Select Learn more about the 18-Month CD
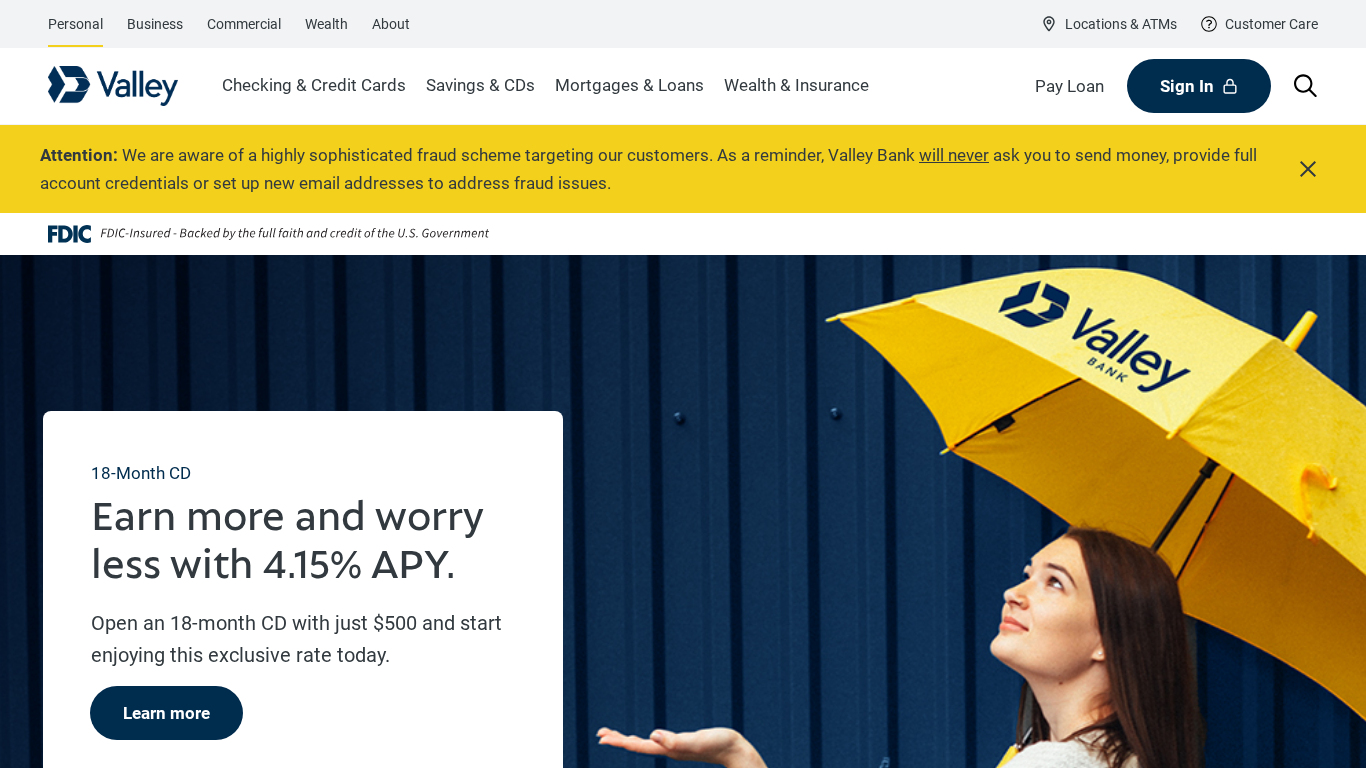Viewport: 1366px width, 768px height. pyautogui.click(x=166, y=713)
